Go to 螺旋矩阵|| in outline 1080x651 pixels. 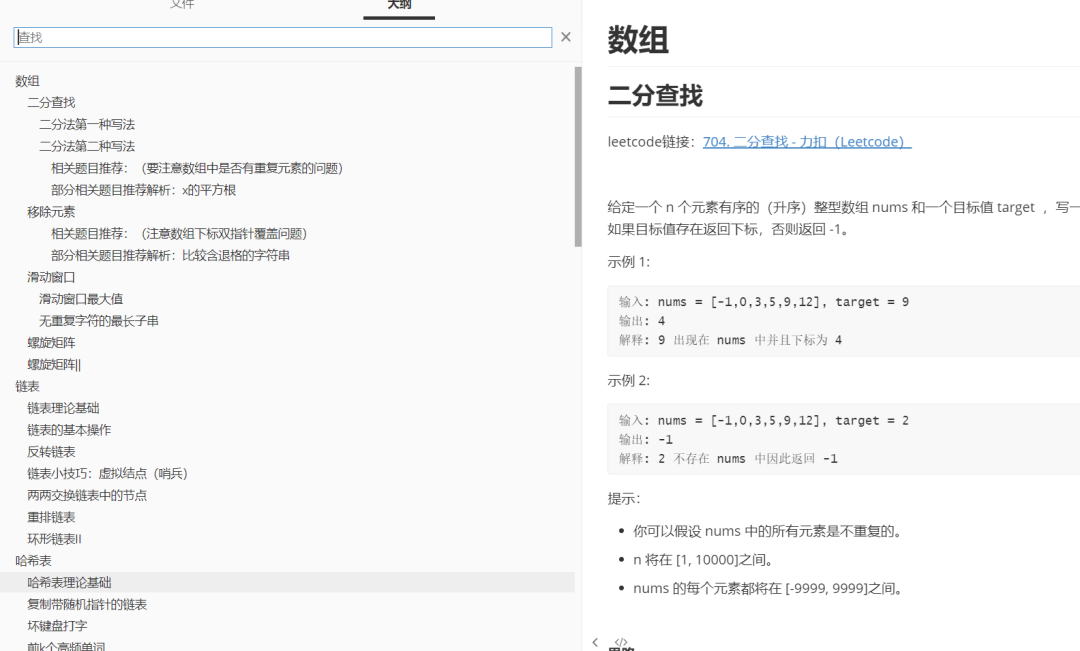tap(54, 364)
